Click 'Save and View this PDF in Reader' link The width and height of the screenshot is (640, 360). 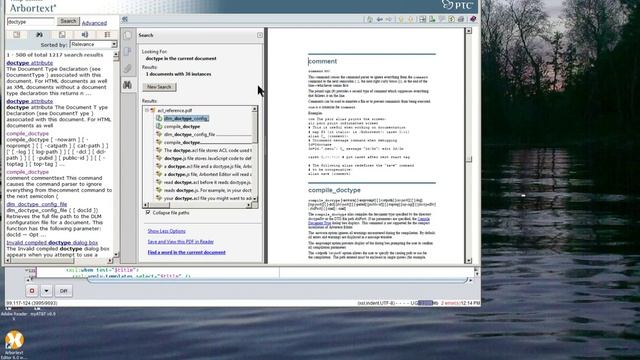point(180,242)
